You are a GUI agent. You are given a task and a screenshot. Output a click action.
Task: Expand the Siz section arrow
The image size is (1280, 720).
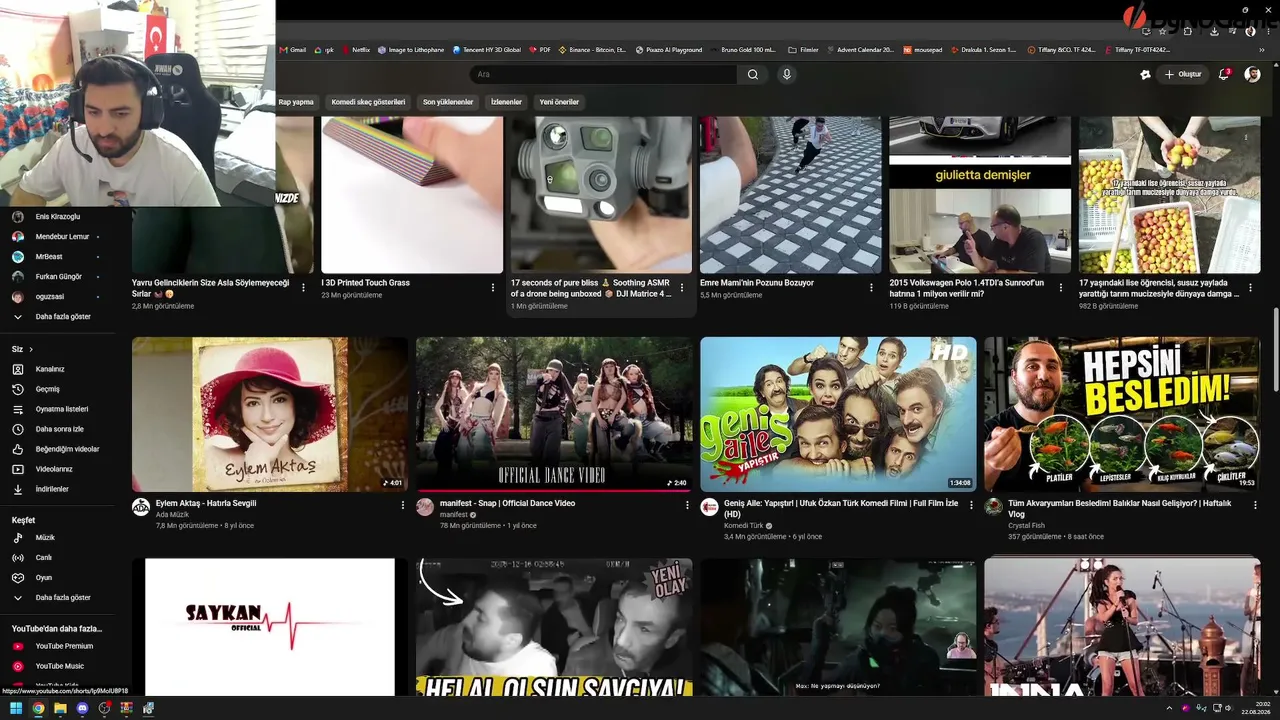pos(31,349)
